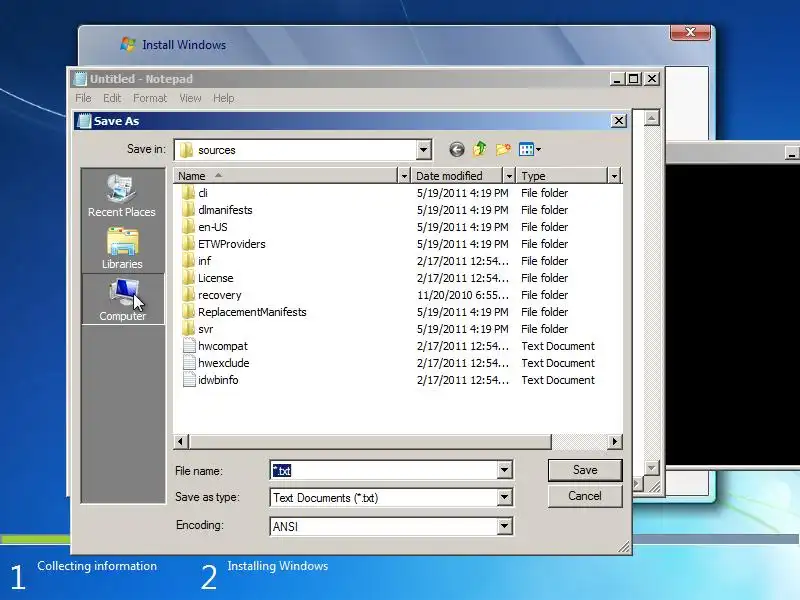Click the Cancel button
Screen dimensions: 800x600
click(x=585, y=496)
